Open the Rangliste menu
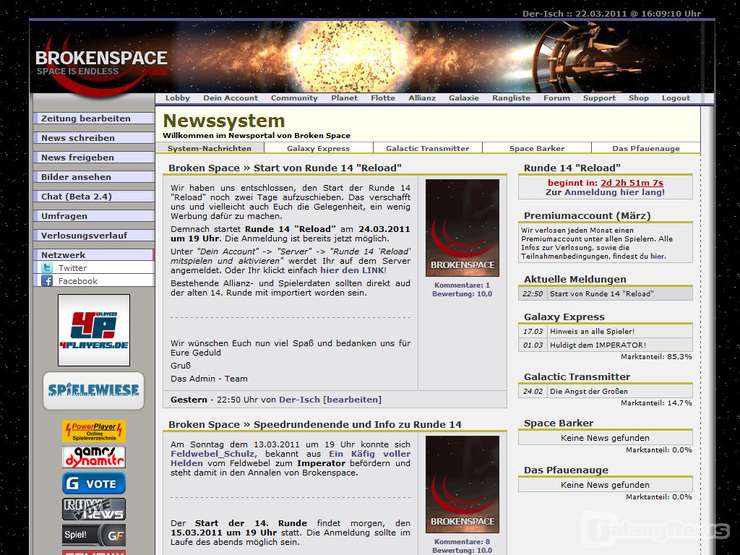The image size is (740, 555). (511, 98)
